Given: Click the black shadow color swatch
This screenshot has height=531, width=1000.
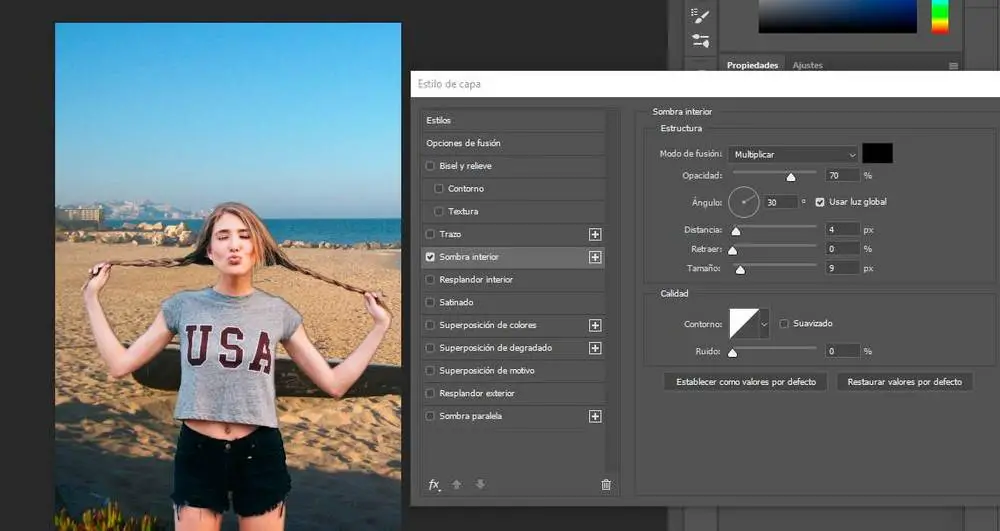Looking at the screenshot, I should click(x=877, y=154).
